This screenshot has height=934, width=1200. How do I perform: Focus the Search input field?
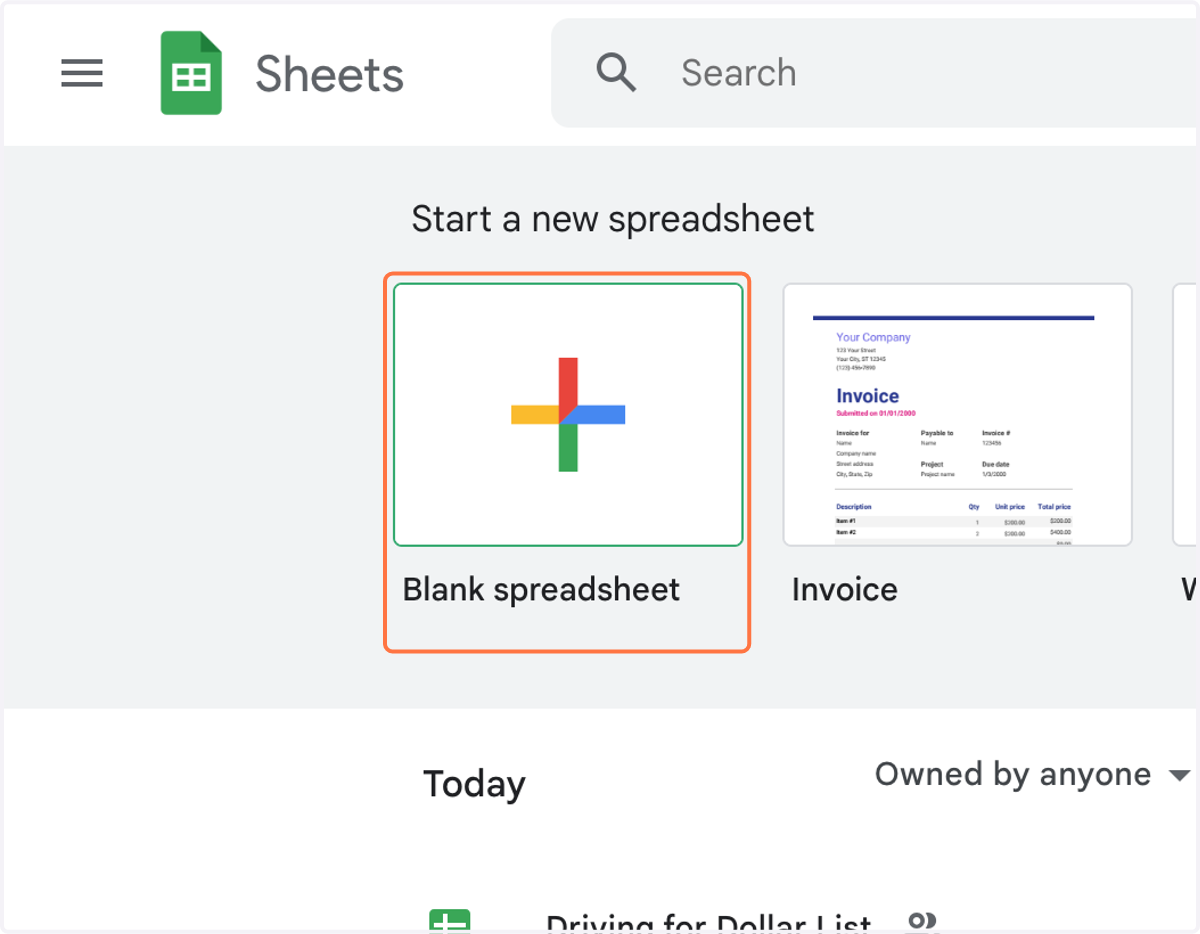pyautogui.click(x=875, y=73)
